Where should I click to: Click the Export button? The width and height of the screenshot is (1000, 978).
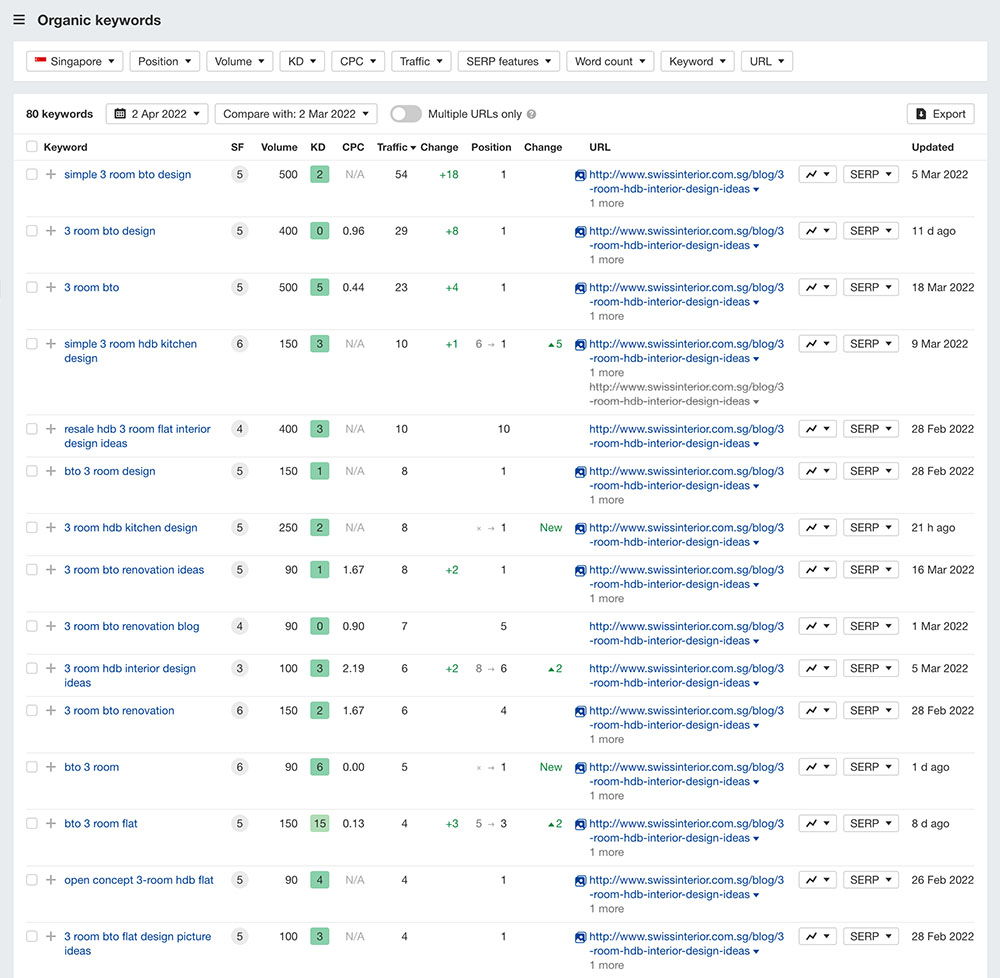coord(940,114)
